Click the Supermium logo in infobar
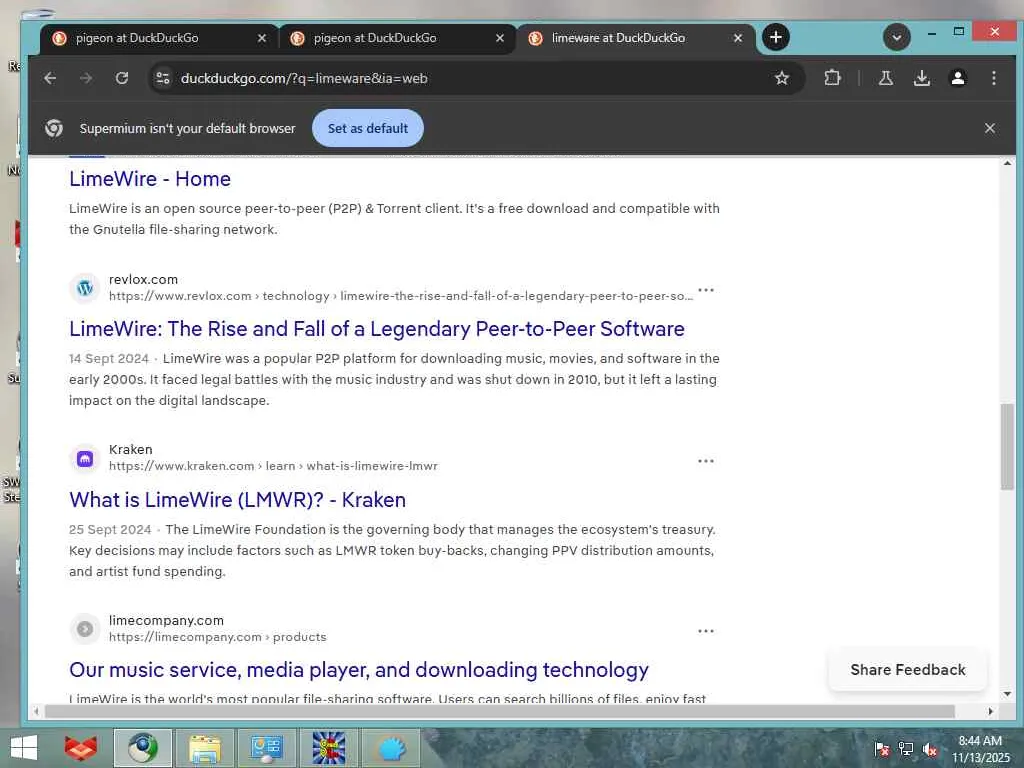Screen dimensions: 1024x768 (x=54, y=128)
